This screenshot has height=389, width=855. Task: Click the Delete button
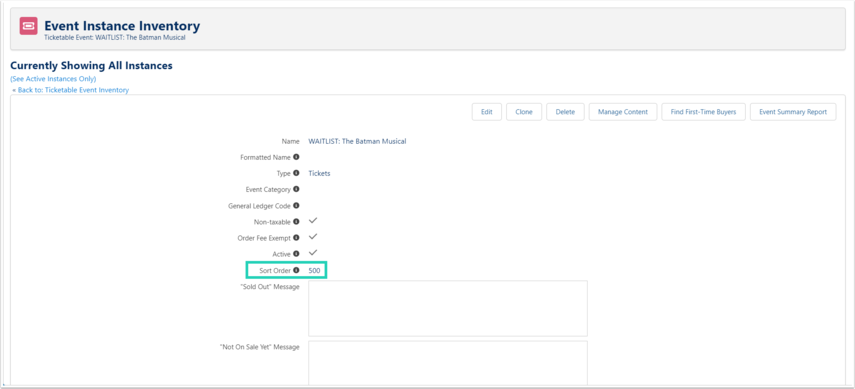coord(565,112)
